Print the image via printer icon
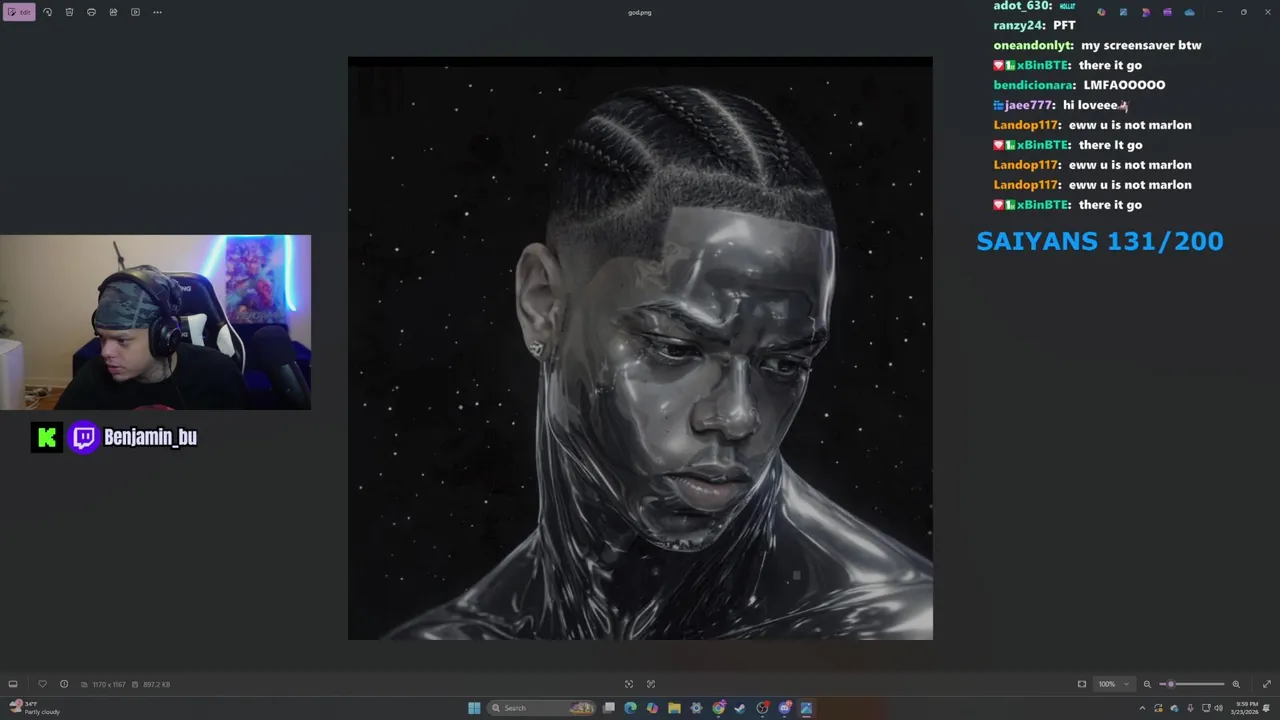Screen dimensions: 1280x720 91,12
